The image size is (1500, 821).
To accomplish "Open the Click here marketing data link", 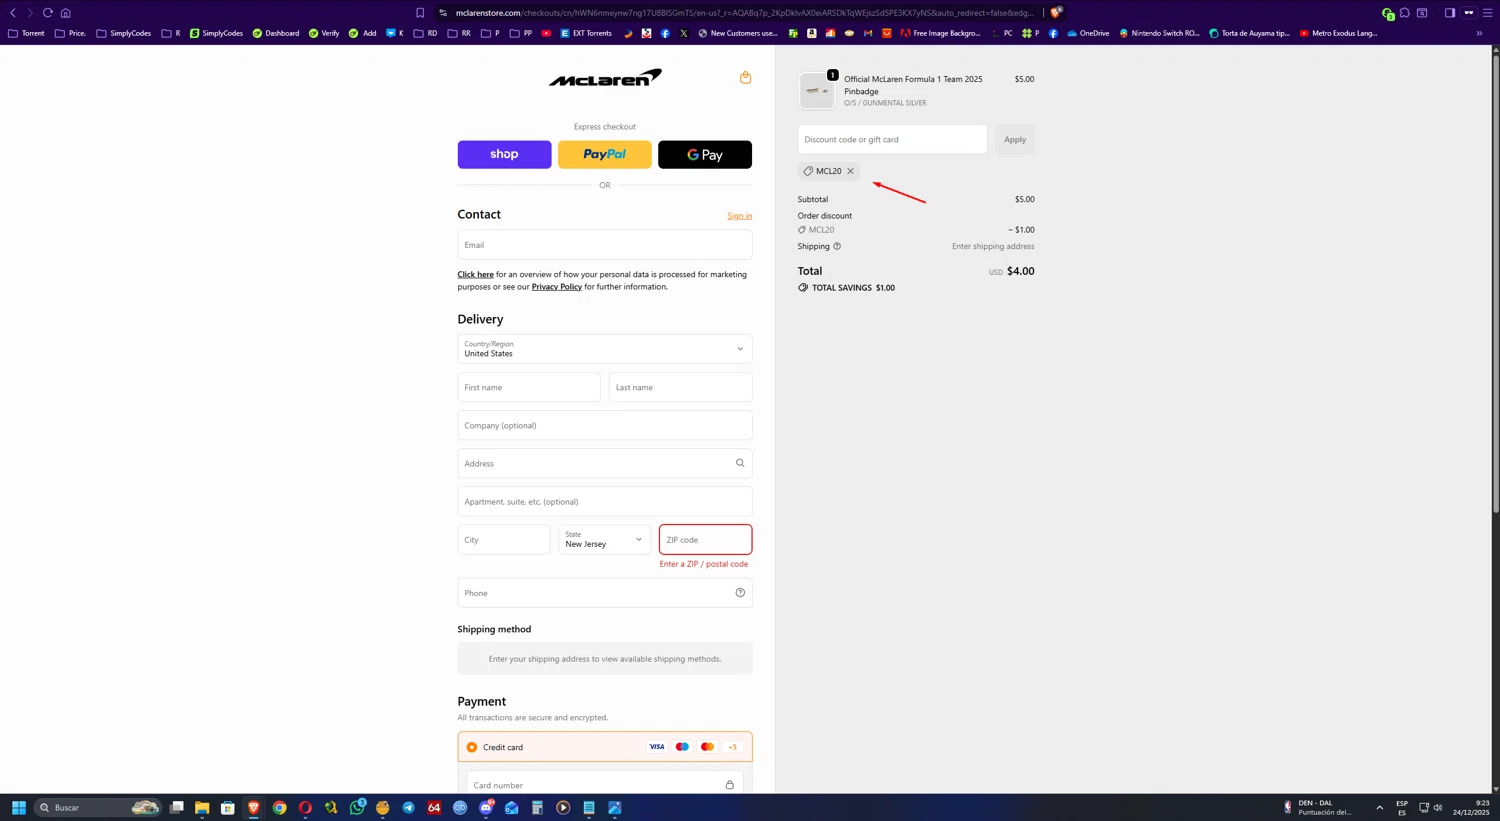I will [476, 275].
